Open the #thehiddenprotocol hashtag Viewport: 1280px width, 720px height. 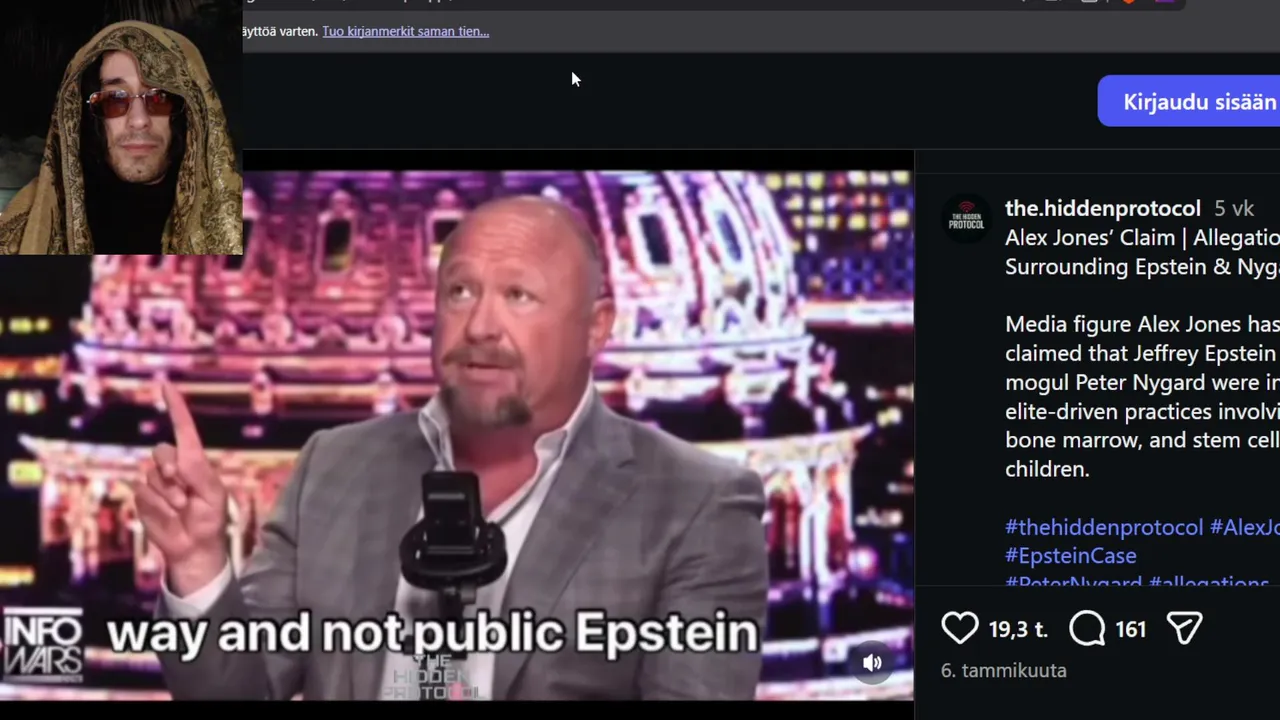pyautogui.click(x=1104, y=527)
